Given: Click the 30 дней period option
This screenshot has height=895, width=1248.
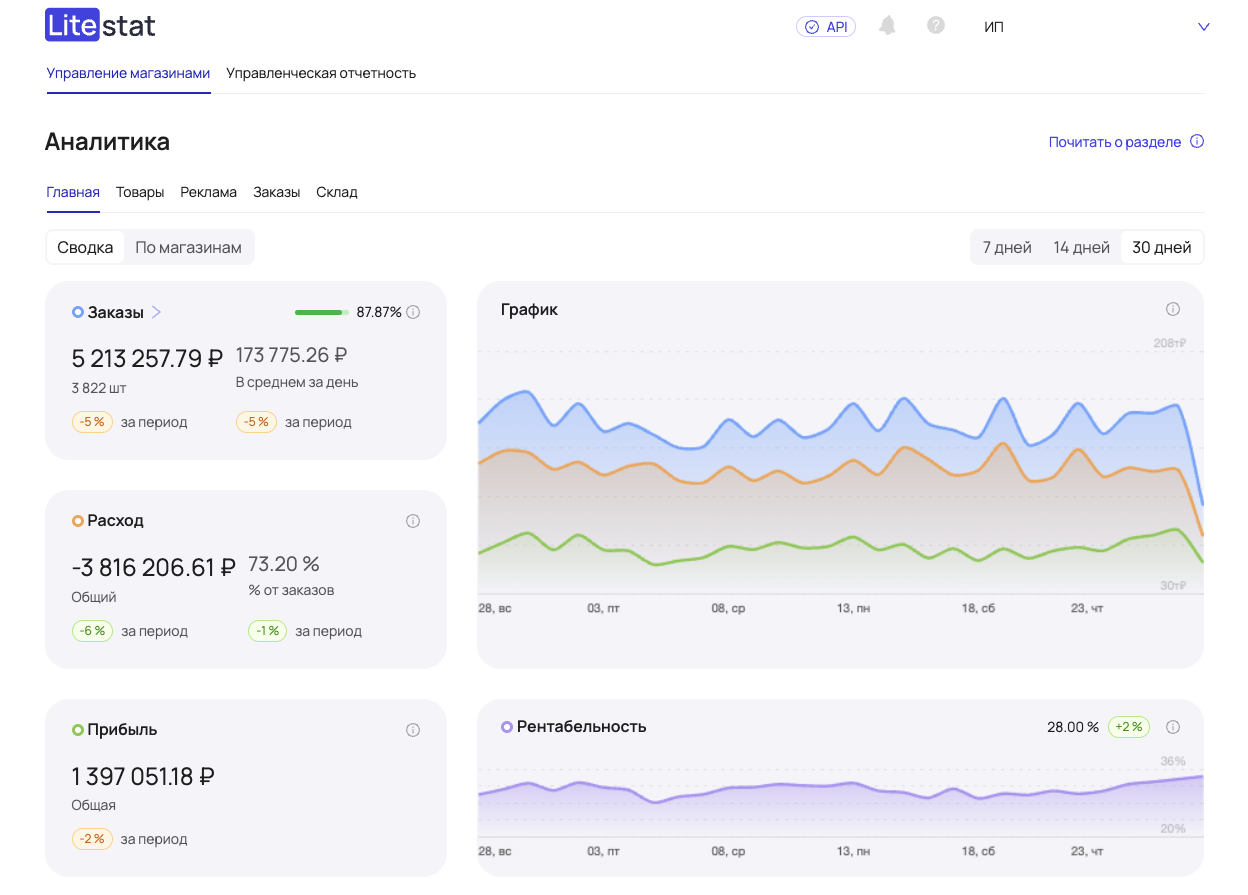Looking at the screenshot, I should pos(1161,247).
